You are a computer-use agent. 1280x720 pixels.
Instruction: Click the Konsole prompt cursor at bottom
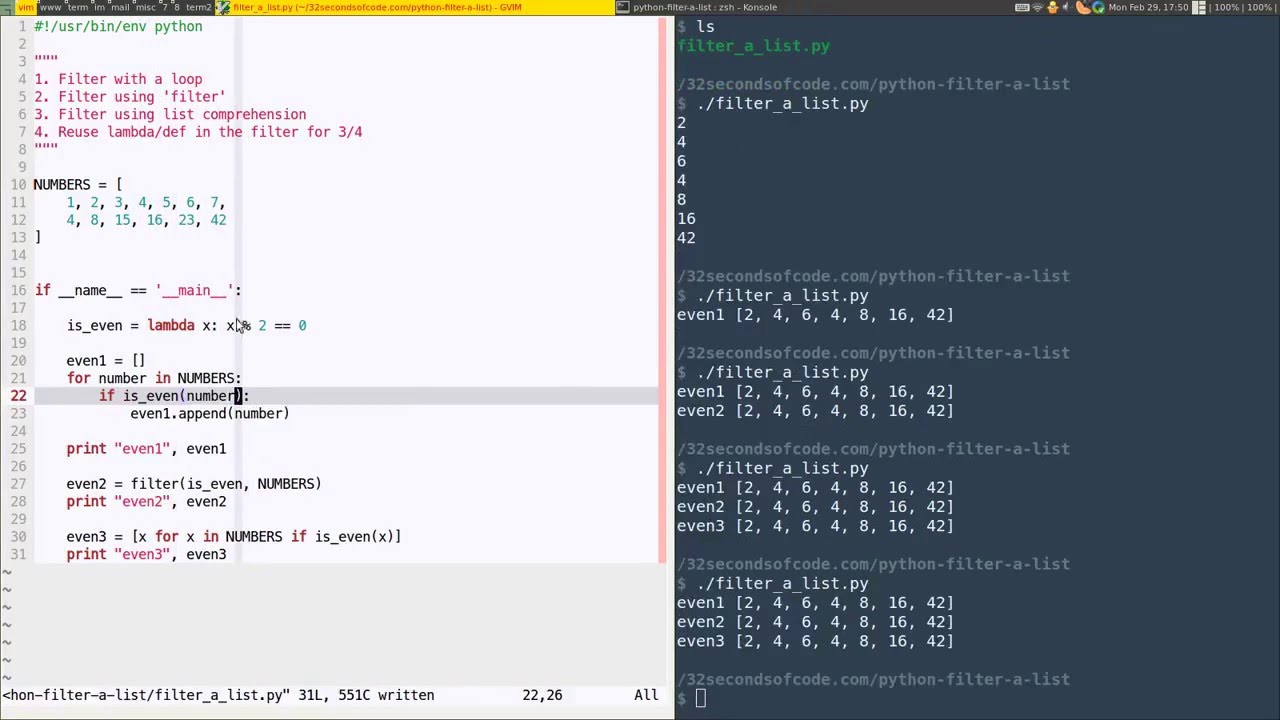[x=701, y=699]
